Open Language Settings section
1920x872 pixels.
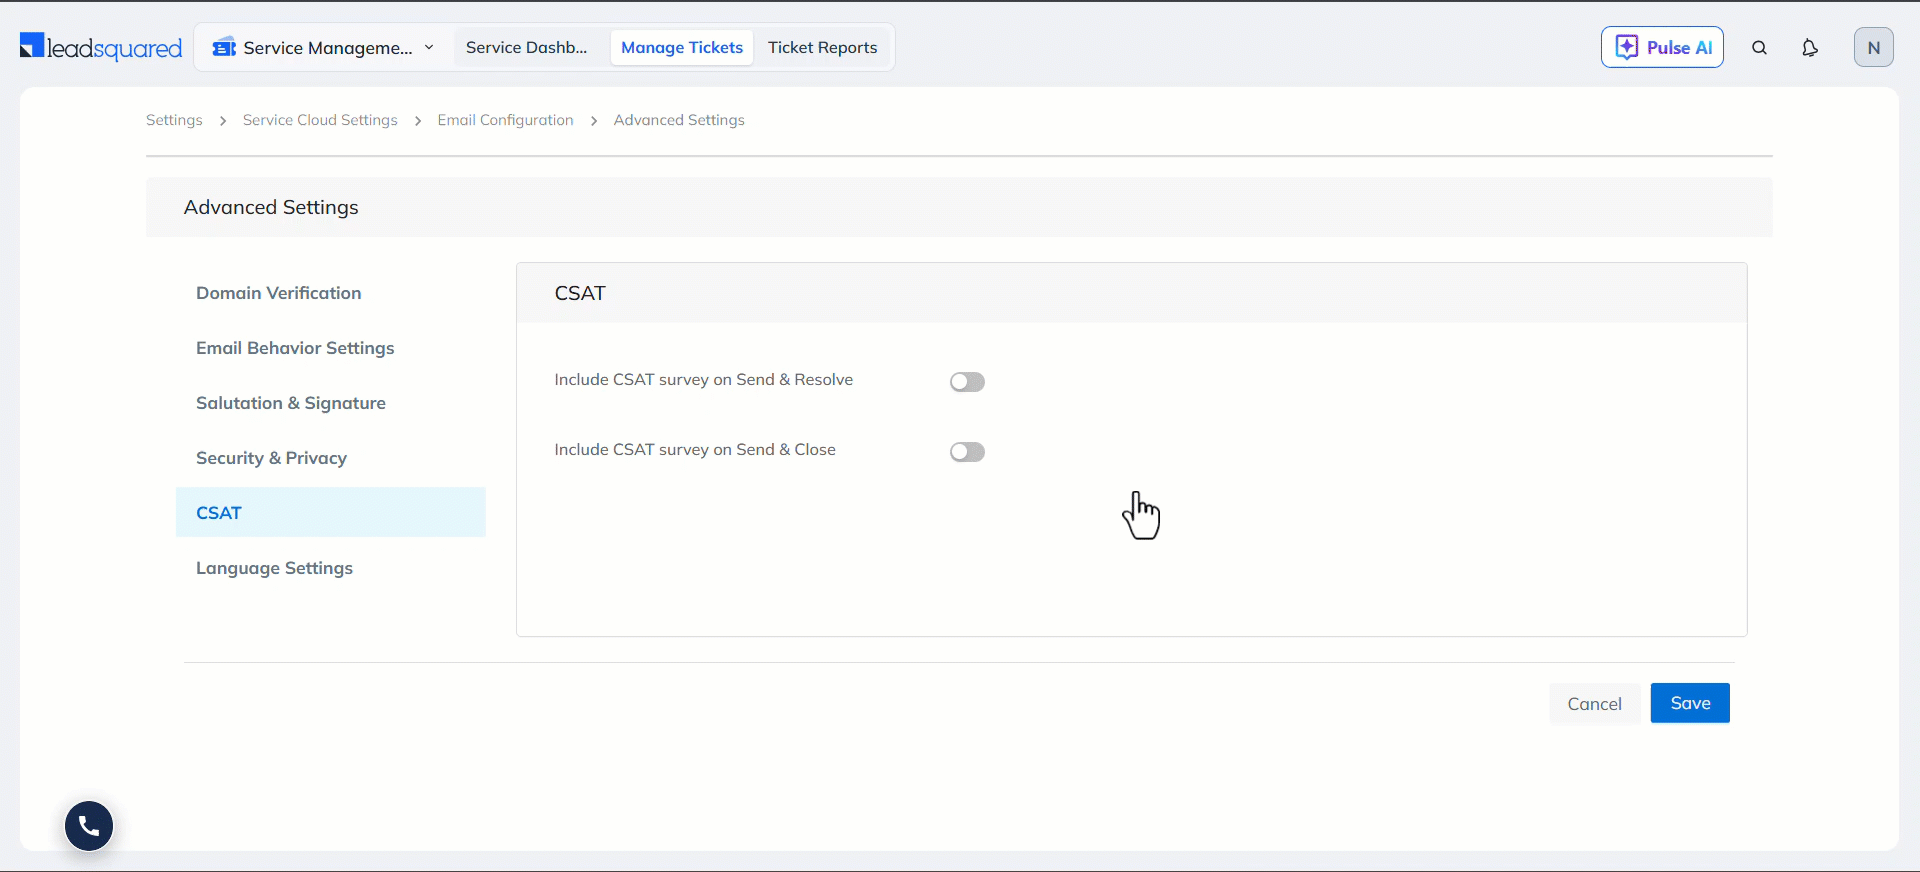click(x=331, y=568)
